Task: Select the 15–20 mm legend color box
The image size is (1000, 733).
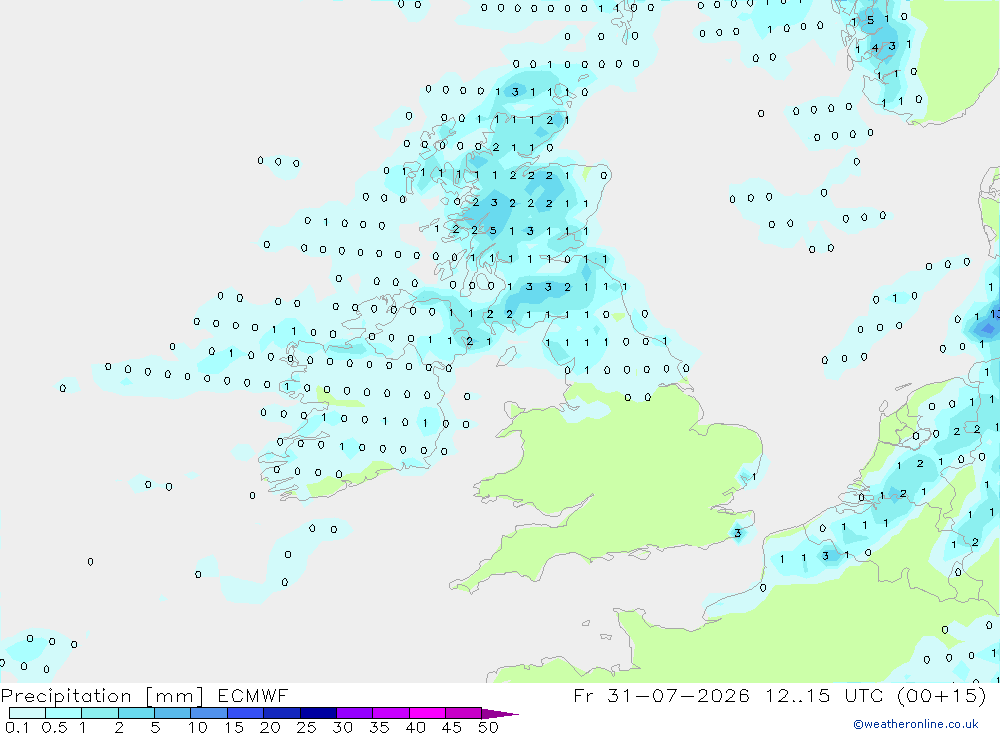Action: coord(245,713)
